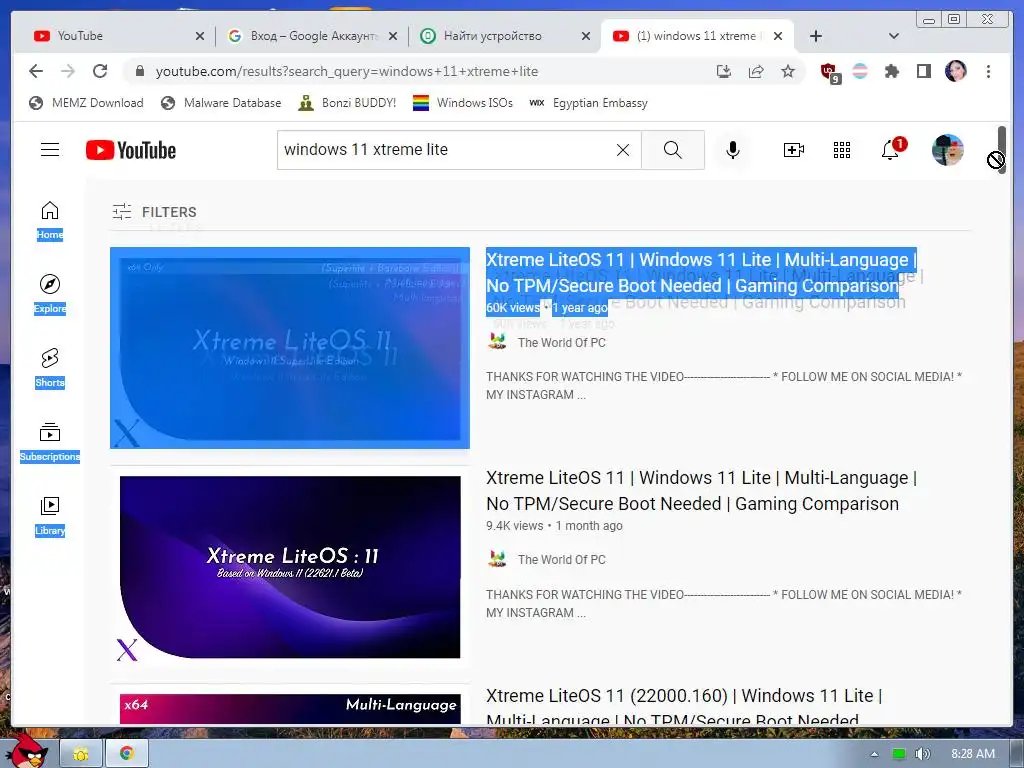Go to Home in the sidebar
The image size is (1024, 768).
pos(50,221)
